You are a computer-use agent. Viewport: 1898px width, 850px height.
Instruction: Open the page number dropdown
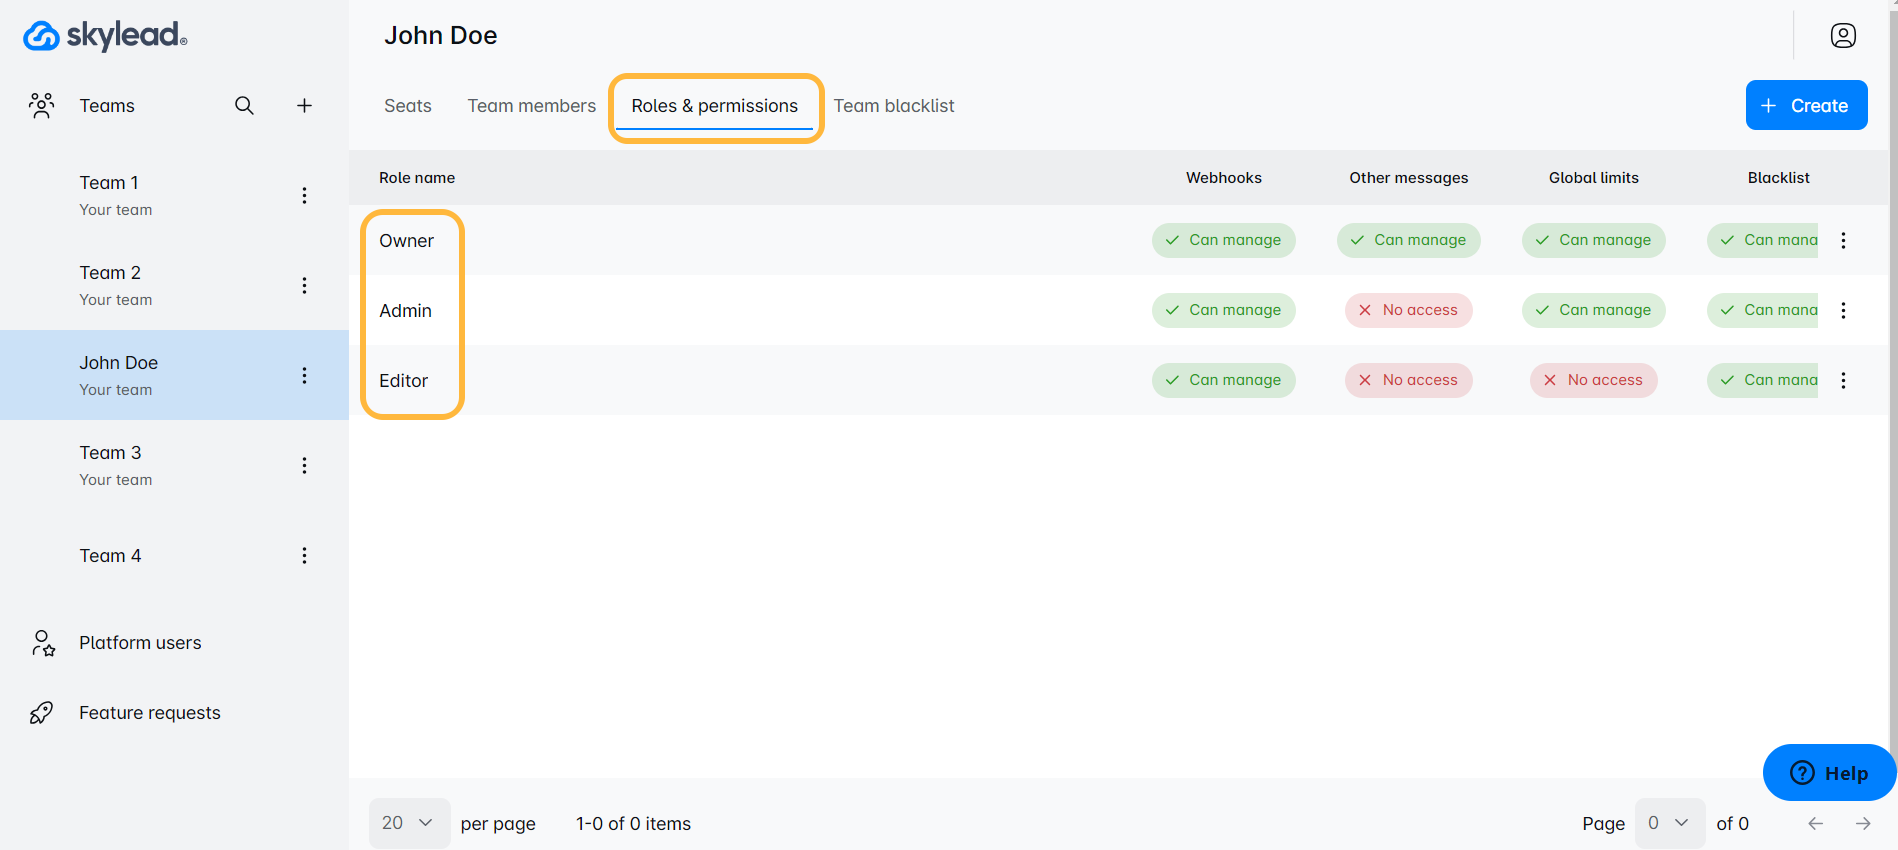click(x=1669, y=823)
